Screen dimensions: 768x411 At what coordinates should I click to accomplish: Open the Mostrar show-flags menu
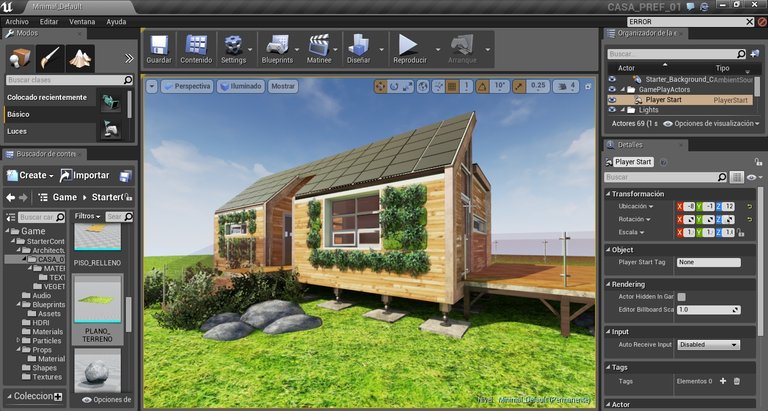coord(283,86)
